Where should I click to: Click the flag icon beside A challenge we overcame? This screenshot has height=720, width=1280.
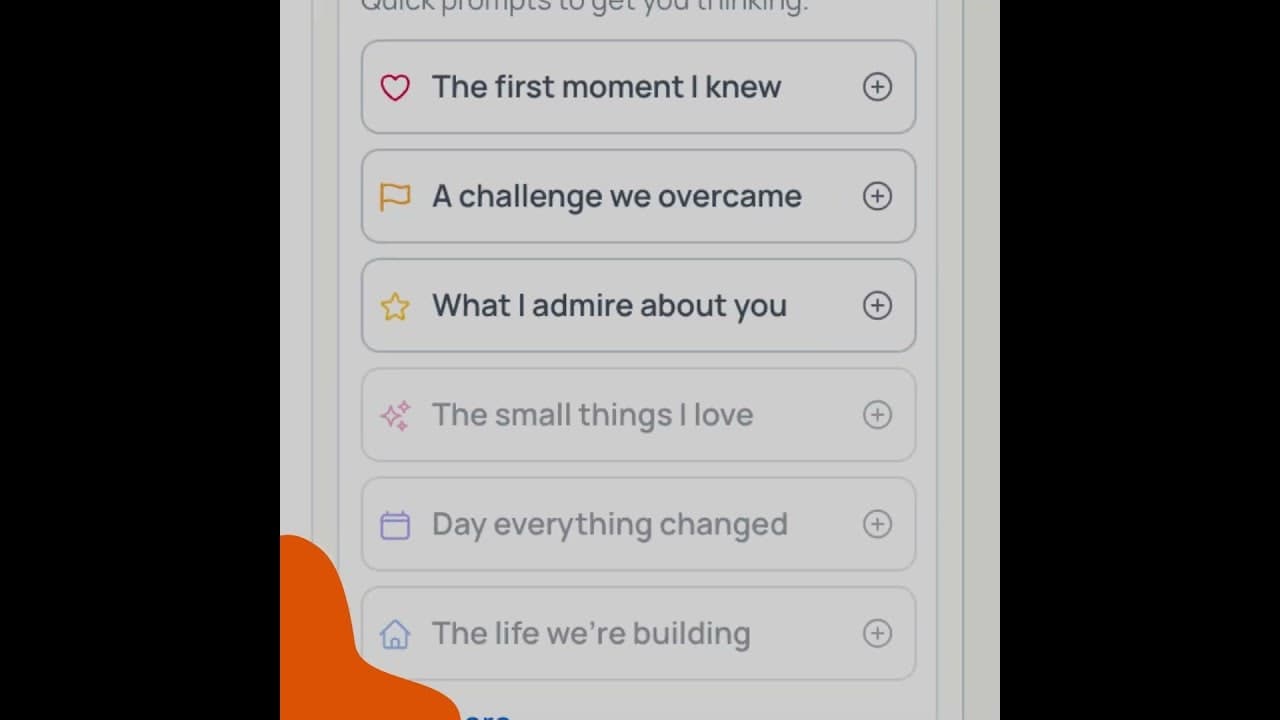point(395,196)
